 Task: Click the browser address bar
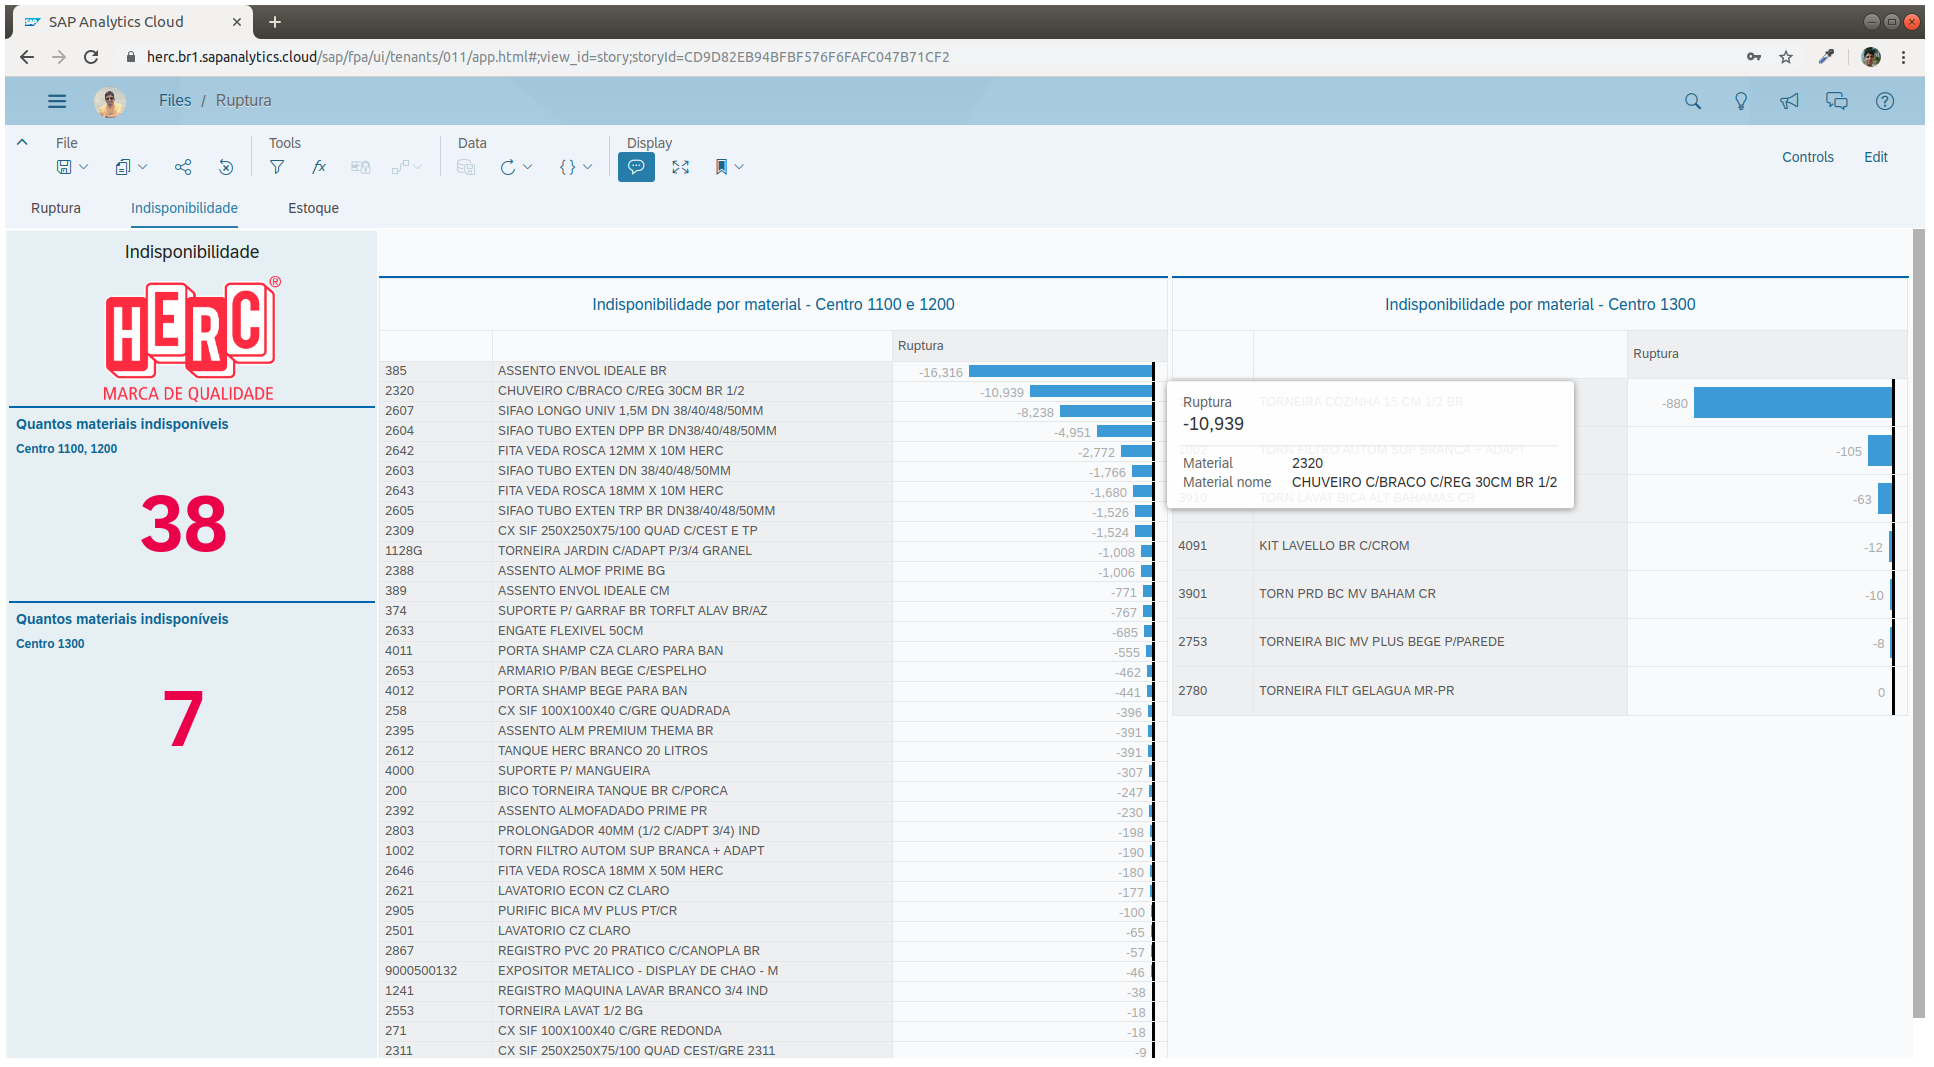click(x=930, y=57)
